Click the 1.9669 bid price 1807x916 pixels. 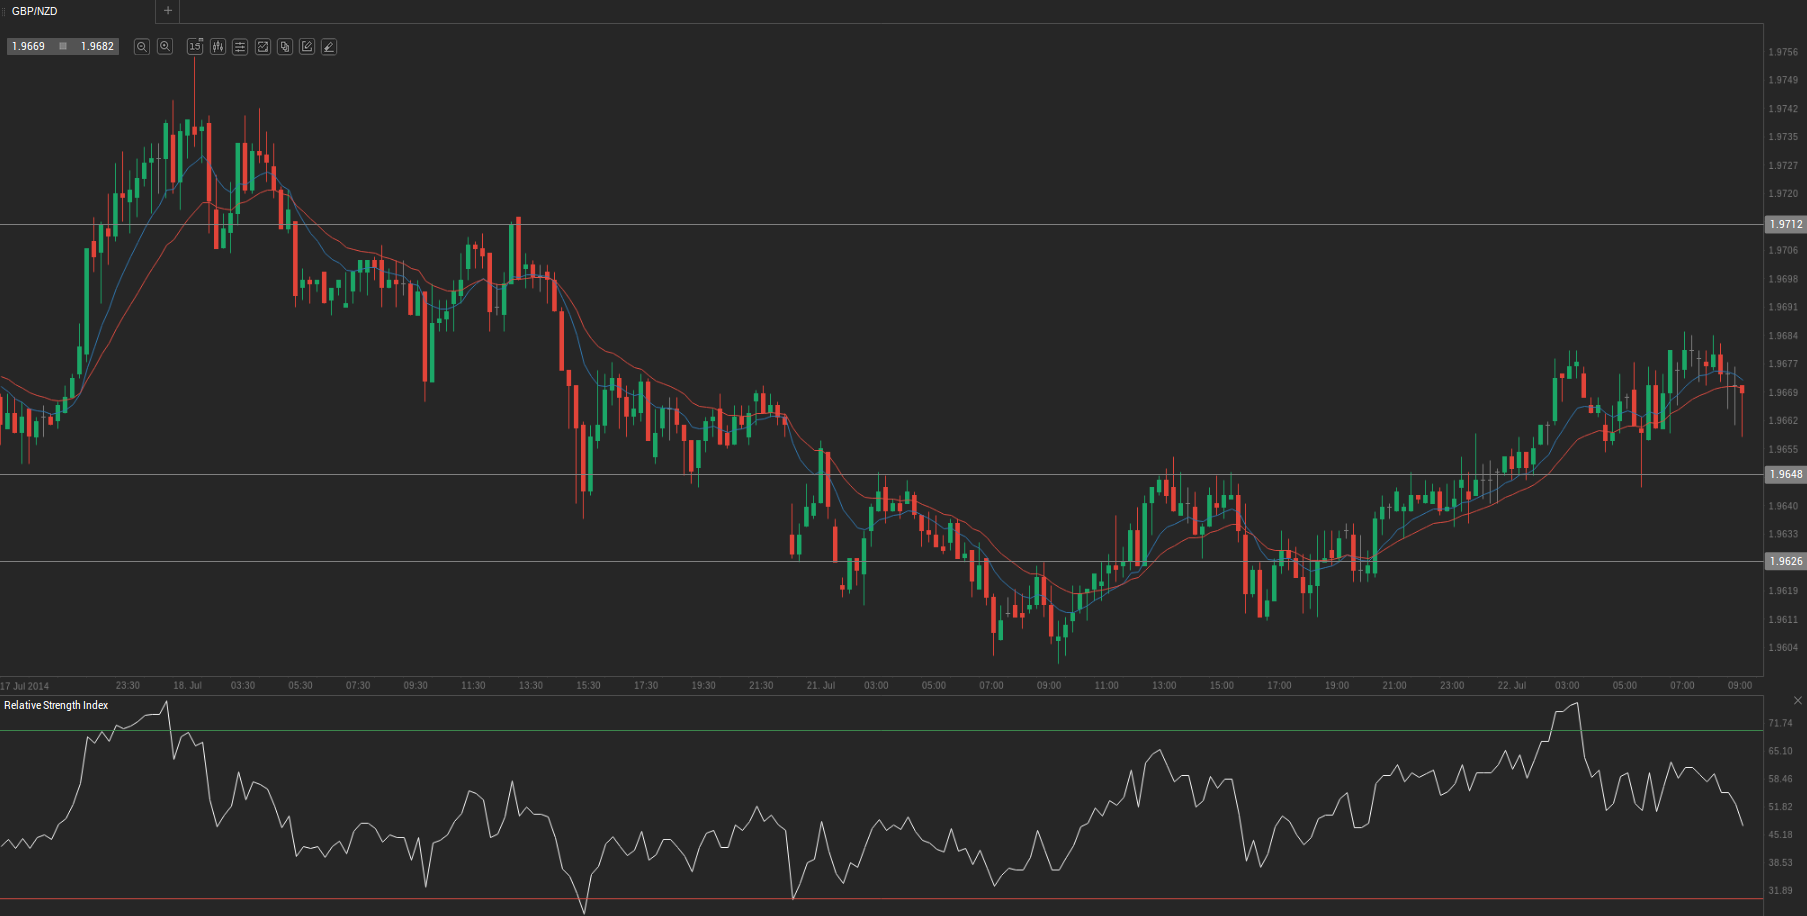coord(29,47)
